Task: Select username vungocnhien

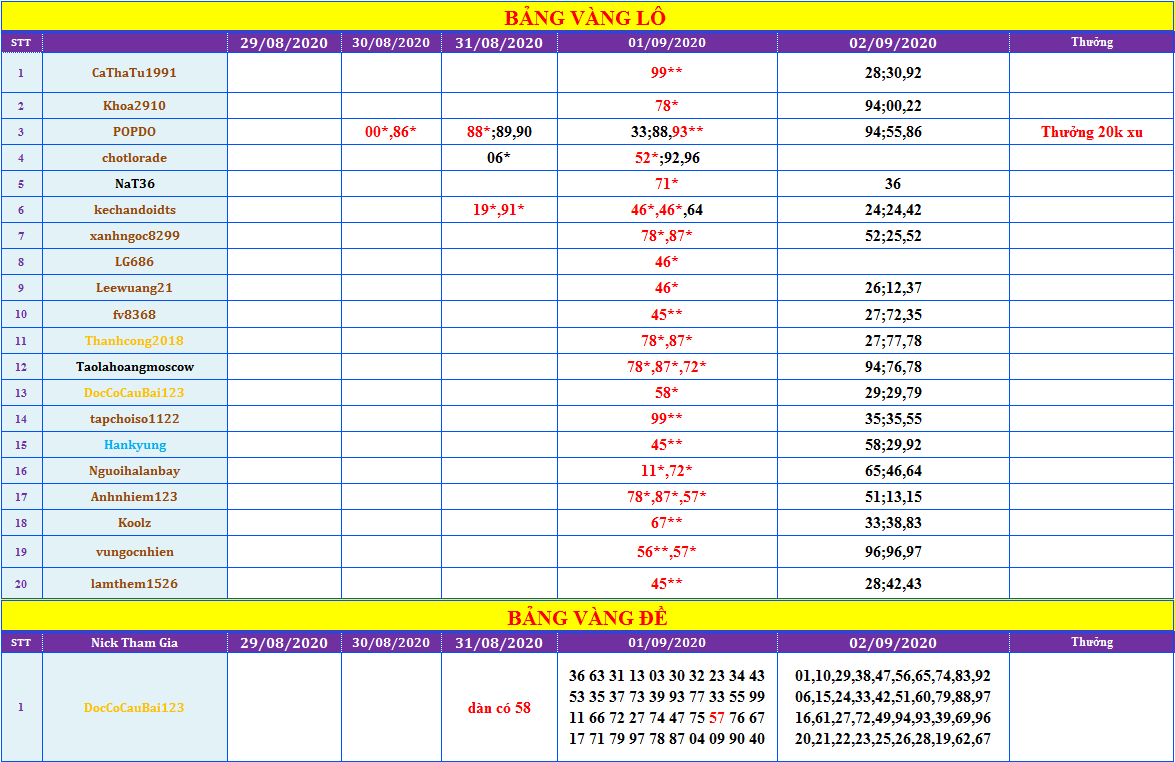Action: coord(134,552)
